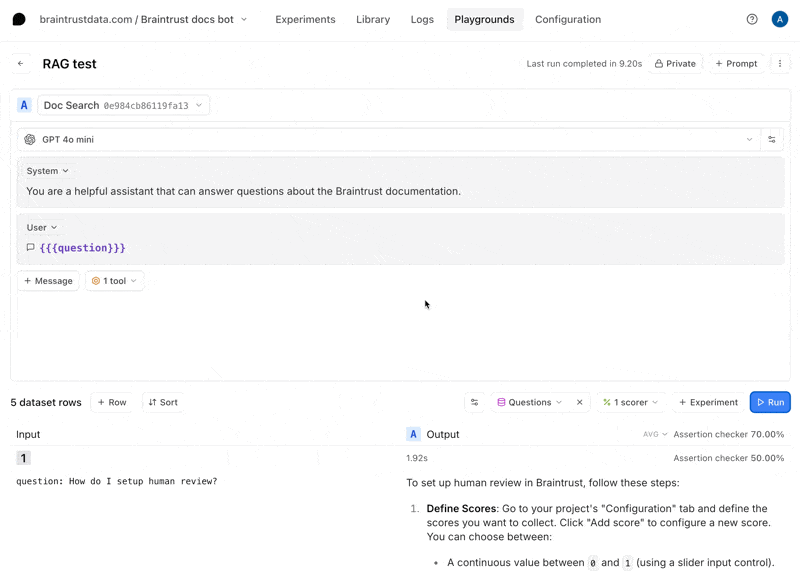
Task: Add a new message with + Message
Action: [48, 281]
